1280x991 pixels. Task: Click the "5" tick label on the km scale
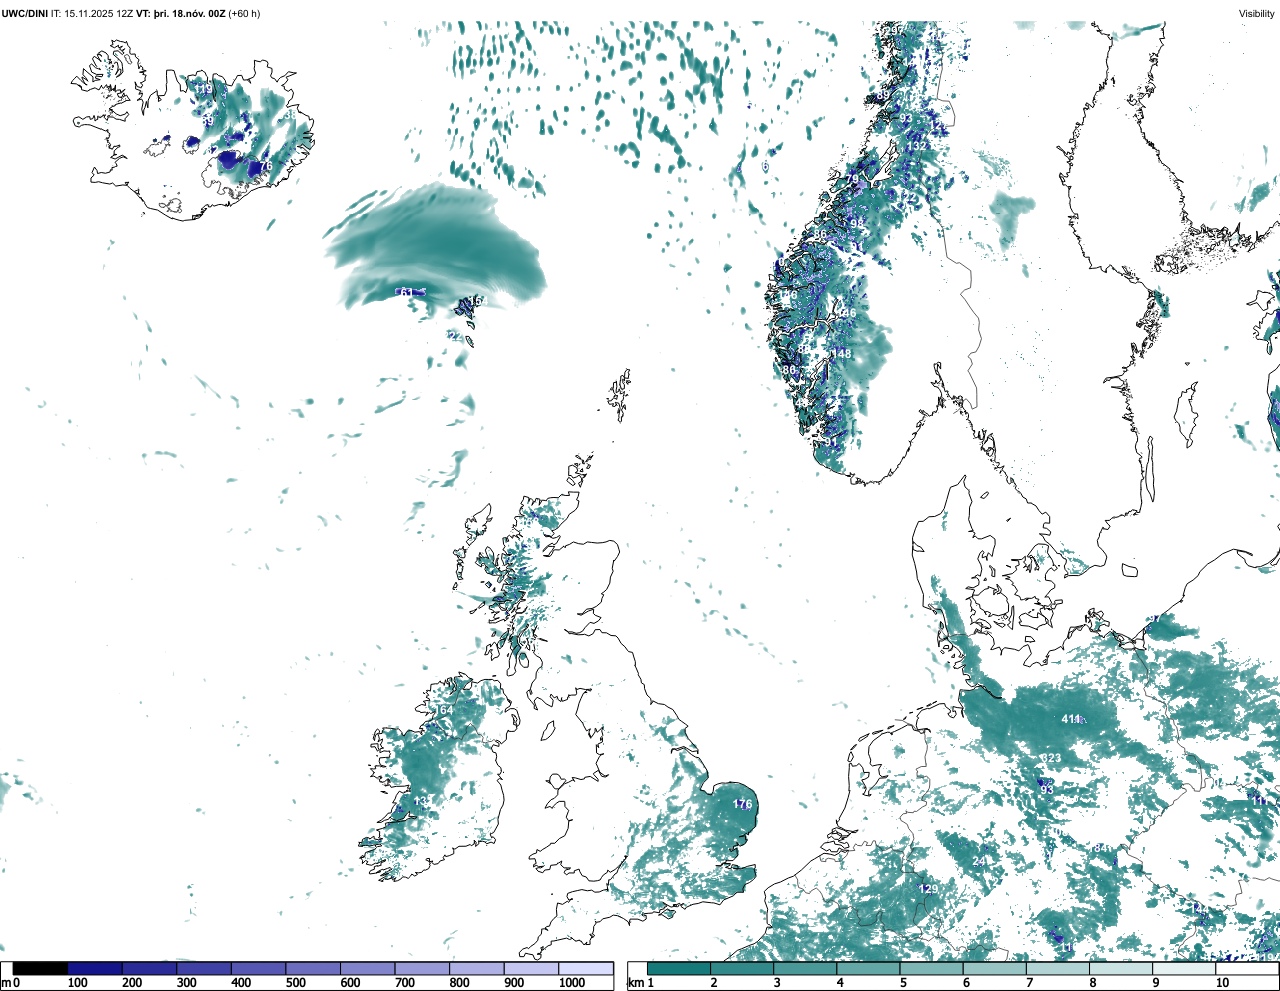pos(903,983)
